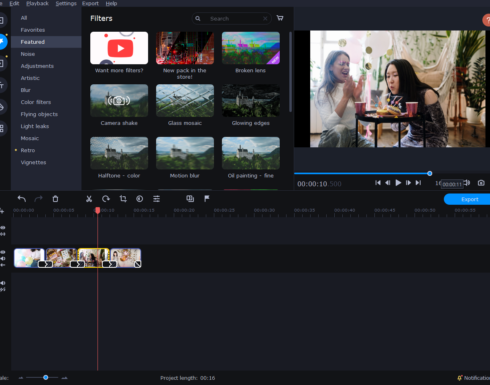The width and height of the screenshot is (490, 385).
Task: Click the red timeline playhead marker
Action: [98, 210]
